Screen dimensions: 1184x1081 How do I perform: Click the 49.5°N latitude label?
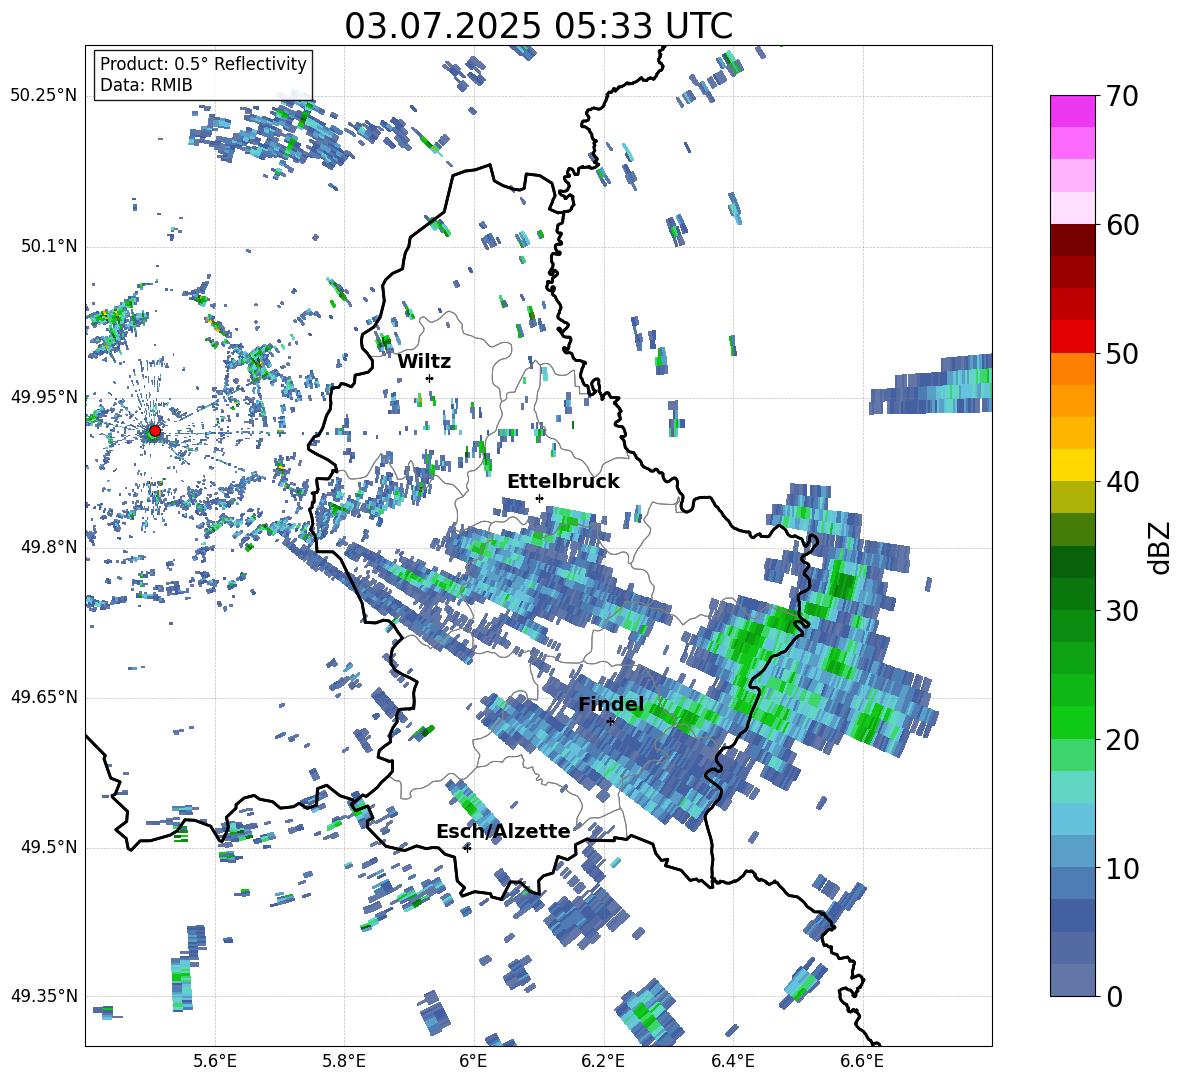(x=49, y=847)
